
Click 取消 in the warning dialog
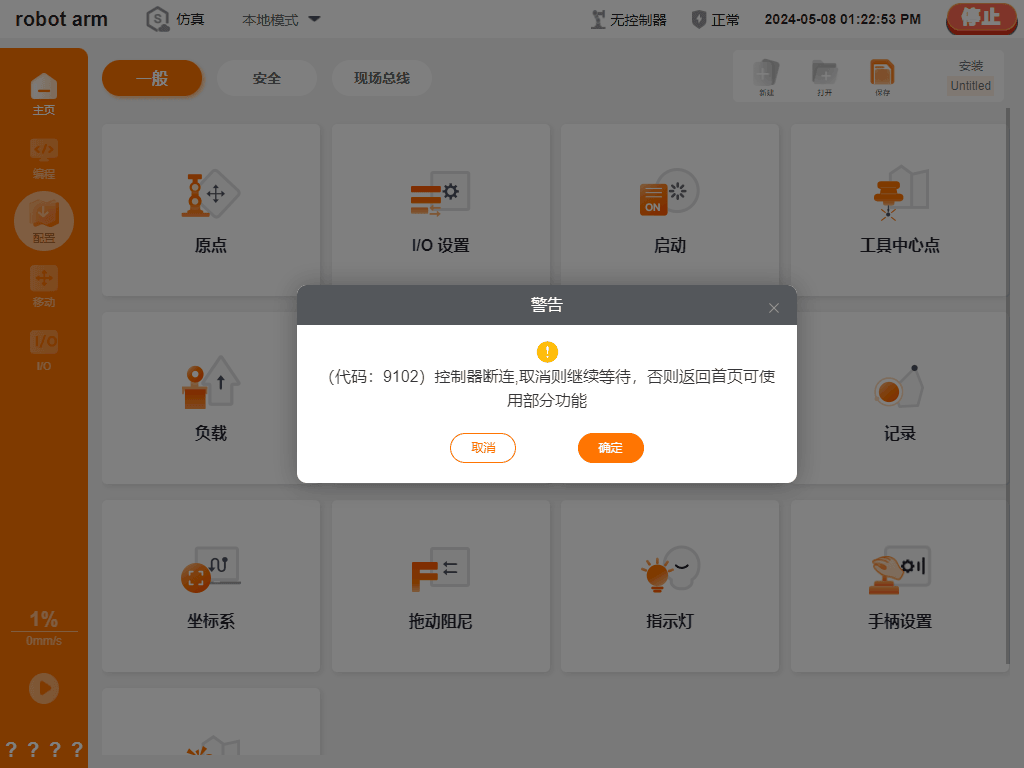click(x=483, y=448)
